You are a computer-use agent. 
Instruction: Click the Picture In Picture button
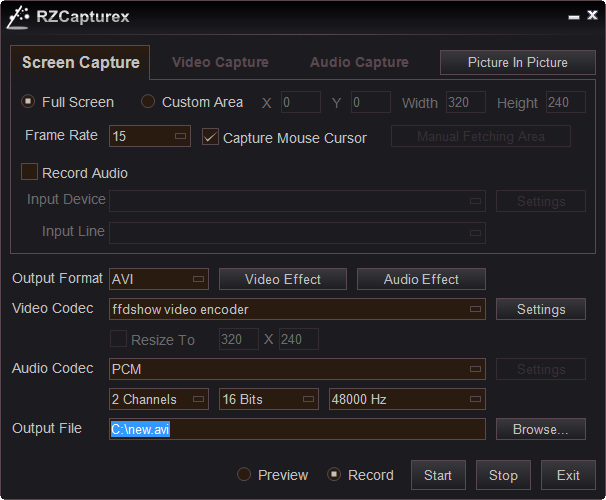point(517,62)
